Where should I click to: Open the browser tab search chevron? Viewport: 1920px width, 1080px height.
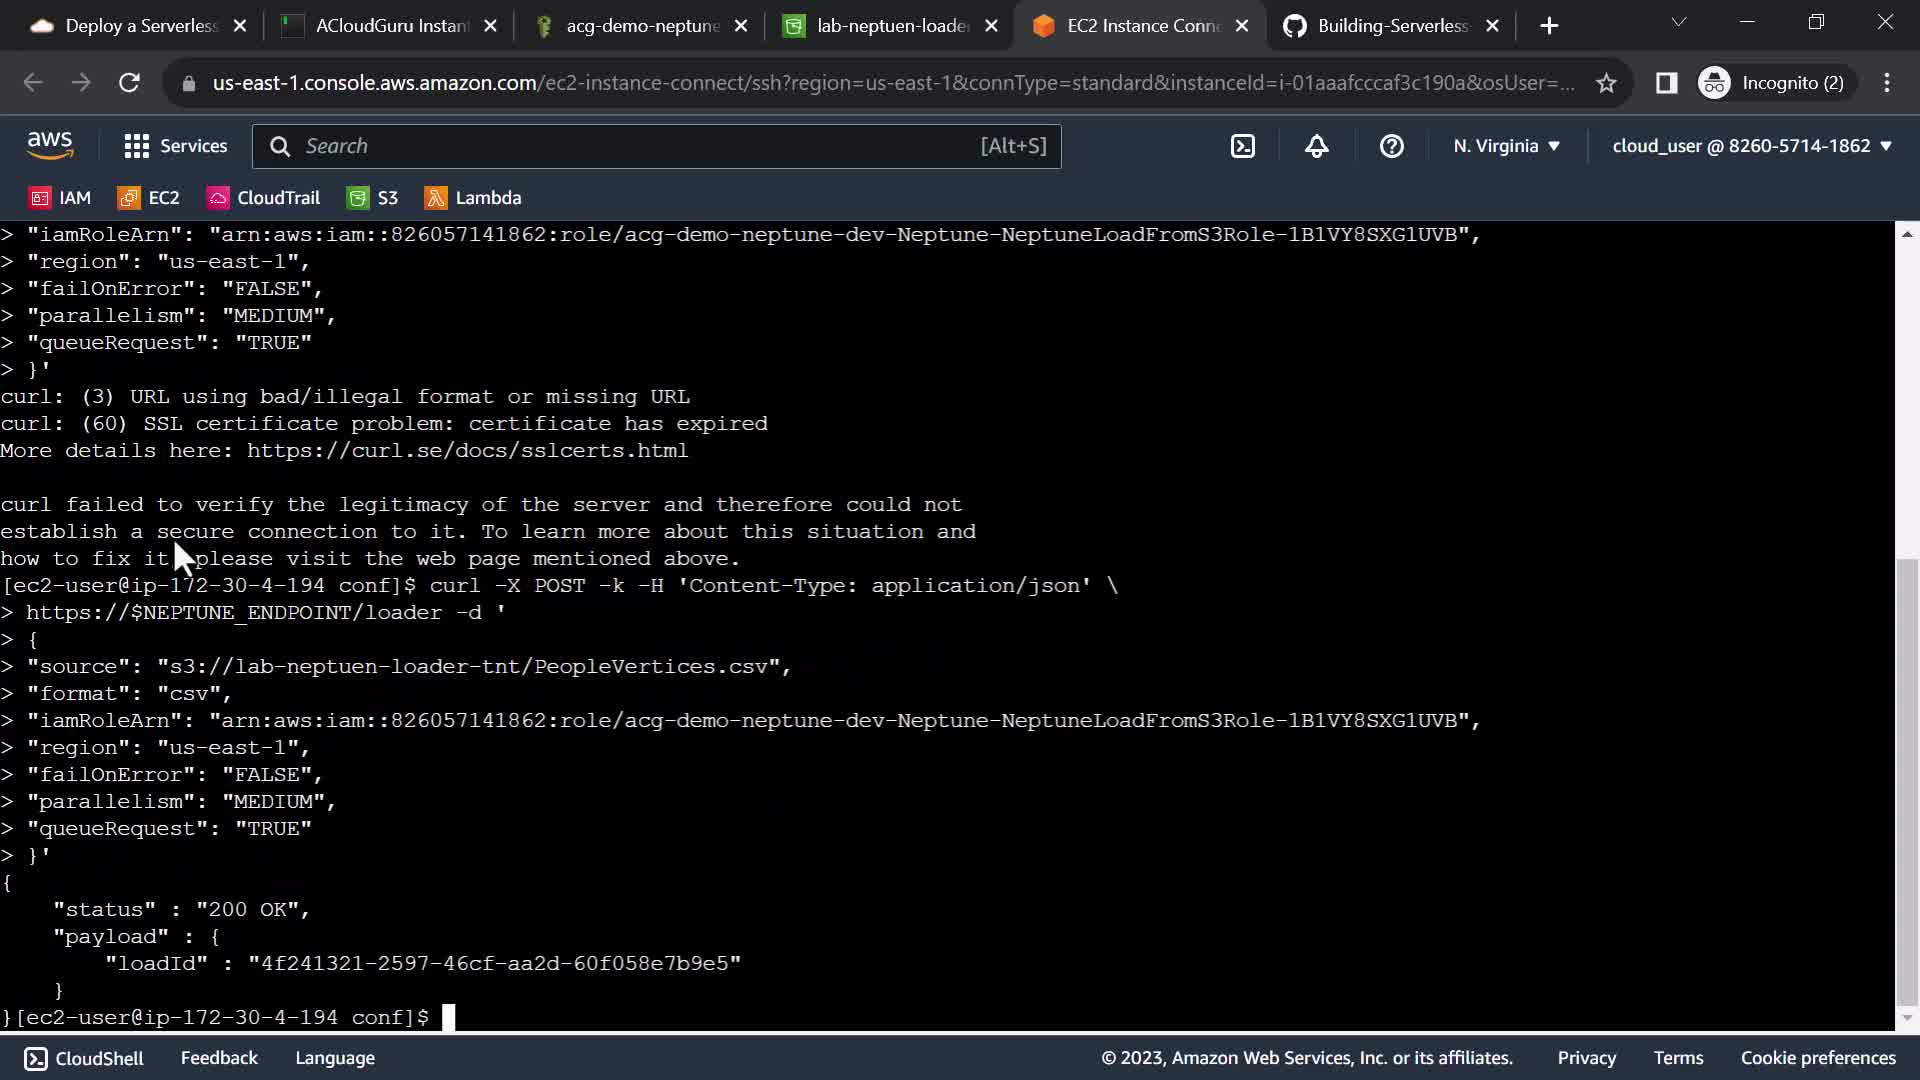tap(1678, 22)
